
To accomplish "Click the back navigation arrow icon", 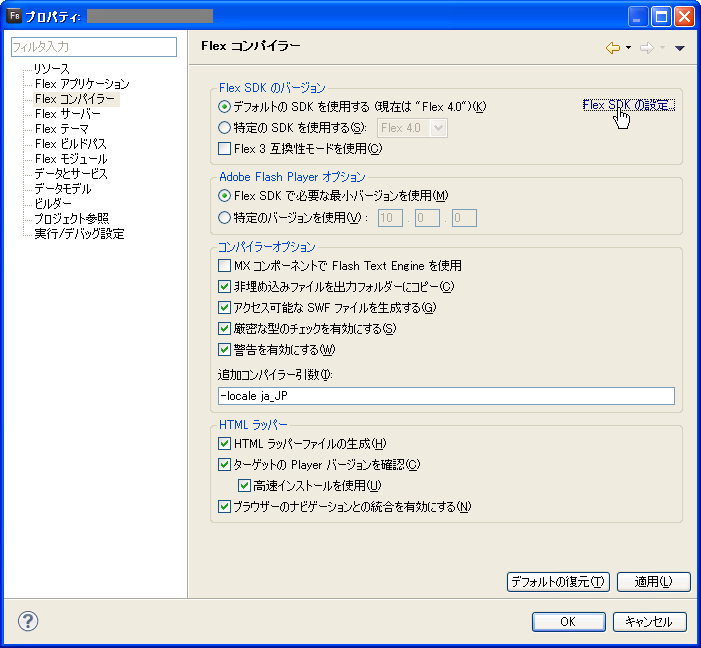I will (612, 47).
